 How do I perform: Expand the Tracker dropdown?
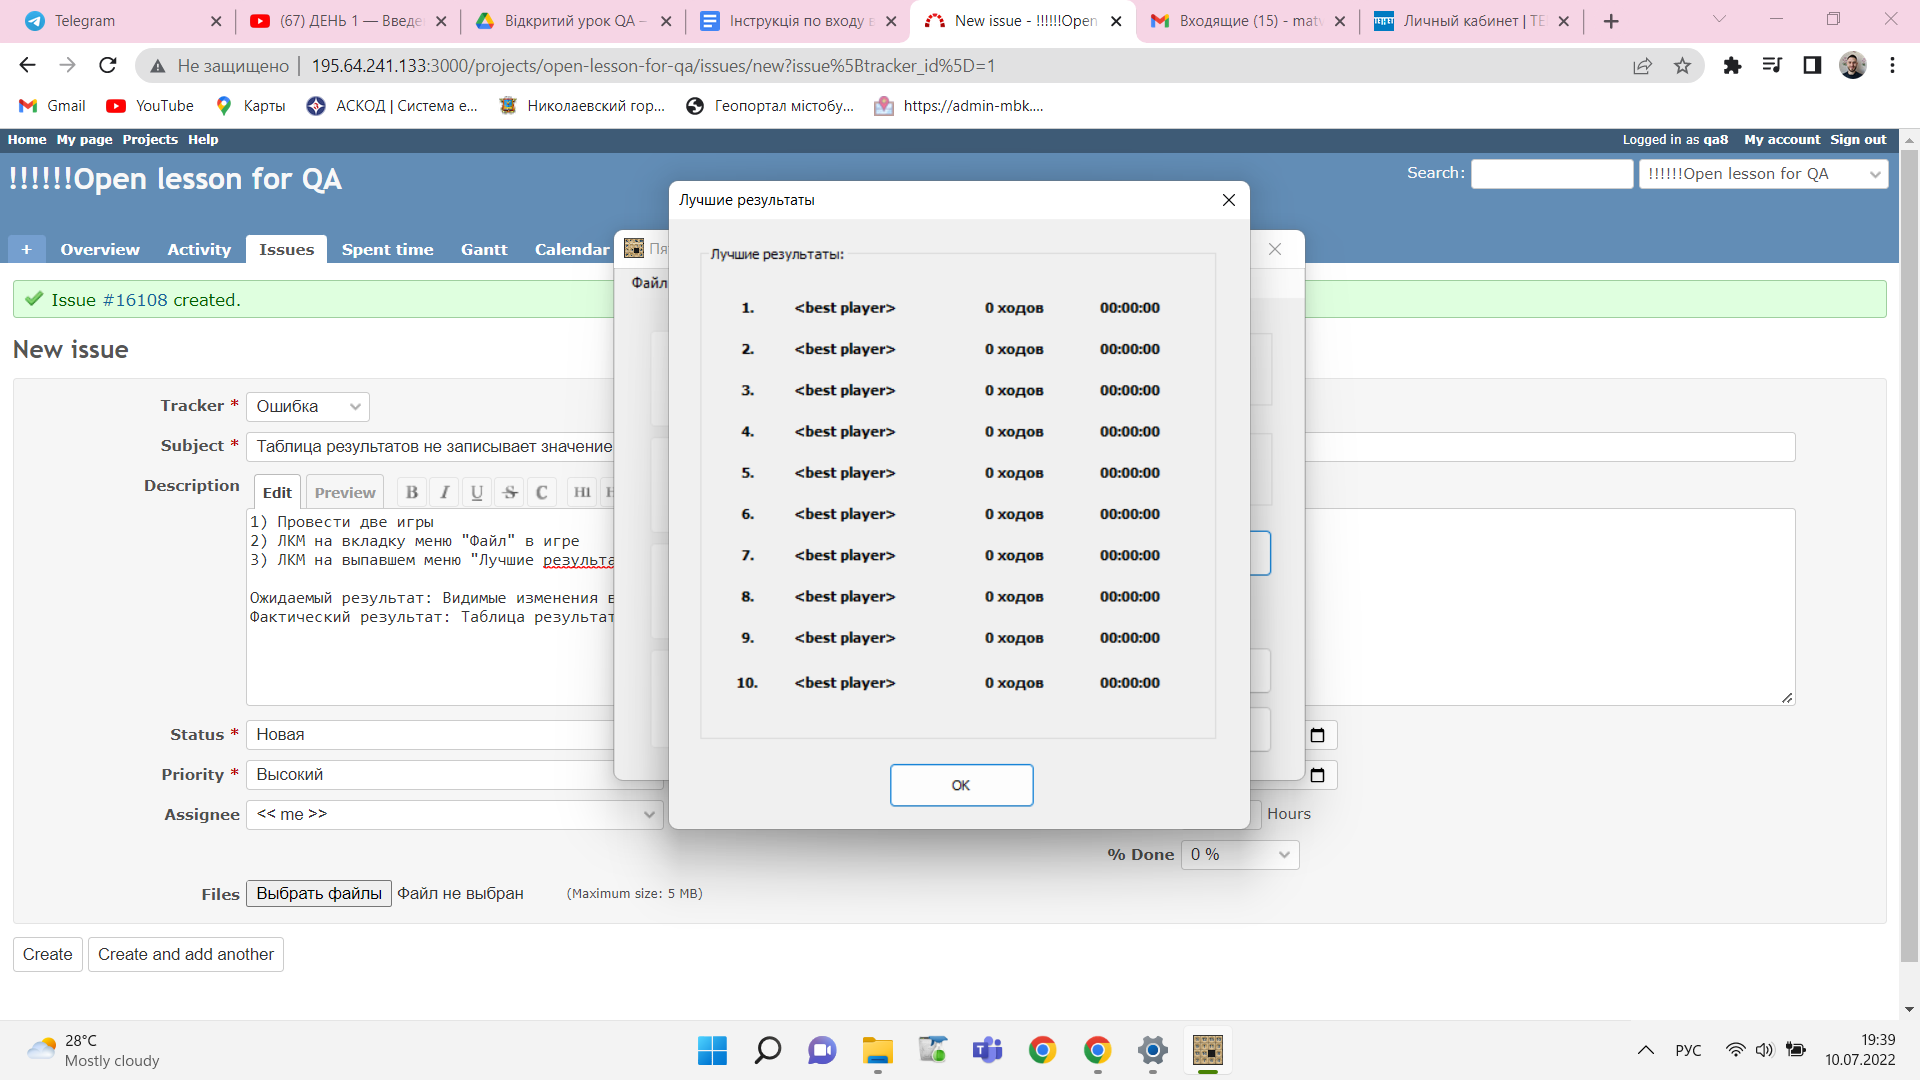pos(308,406)
